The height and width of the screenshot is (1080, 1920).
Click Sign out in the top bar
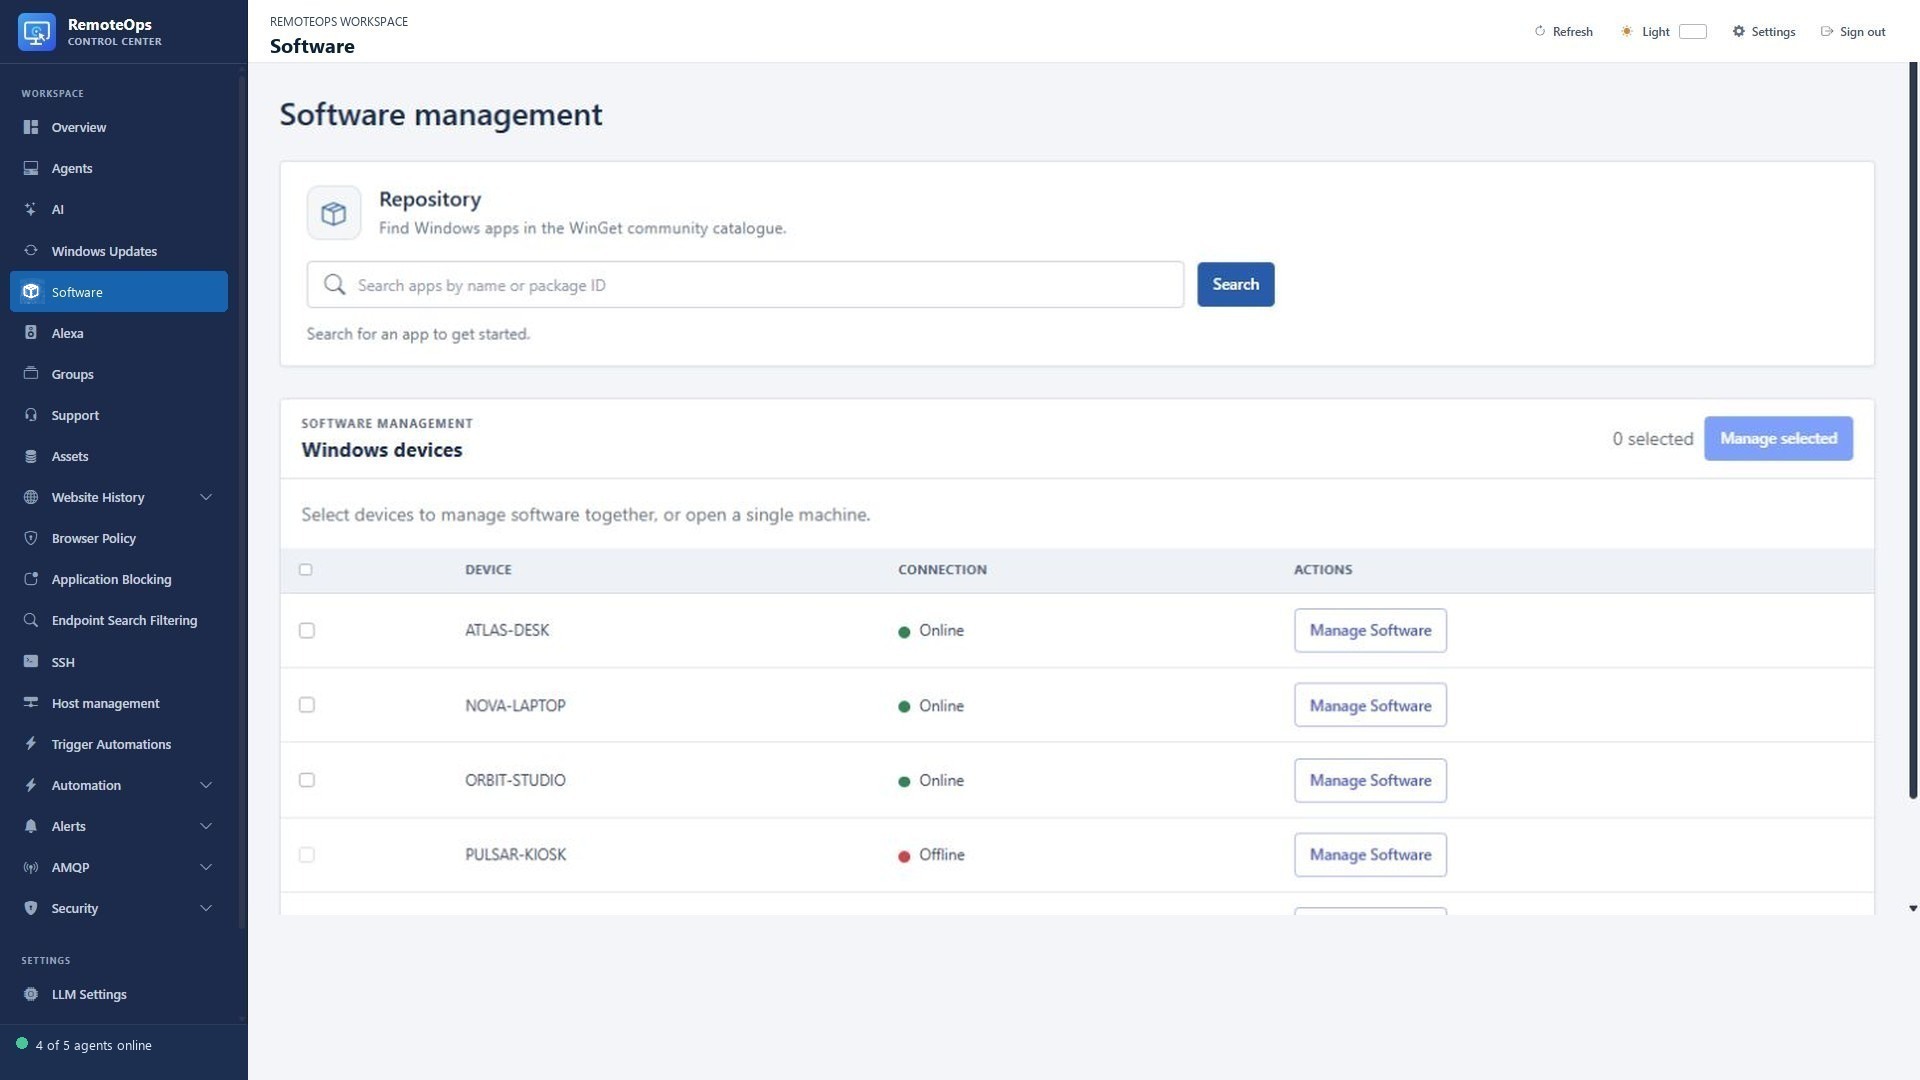1853,32
